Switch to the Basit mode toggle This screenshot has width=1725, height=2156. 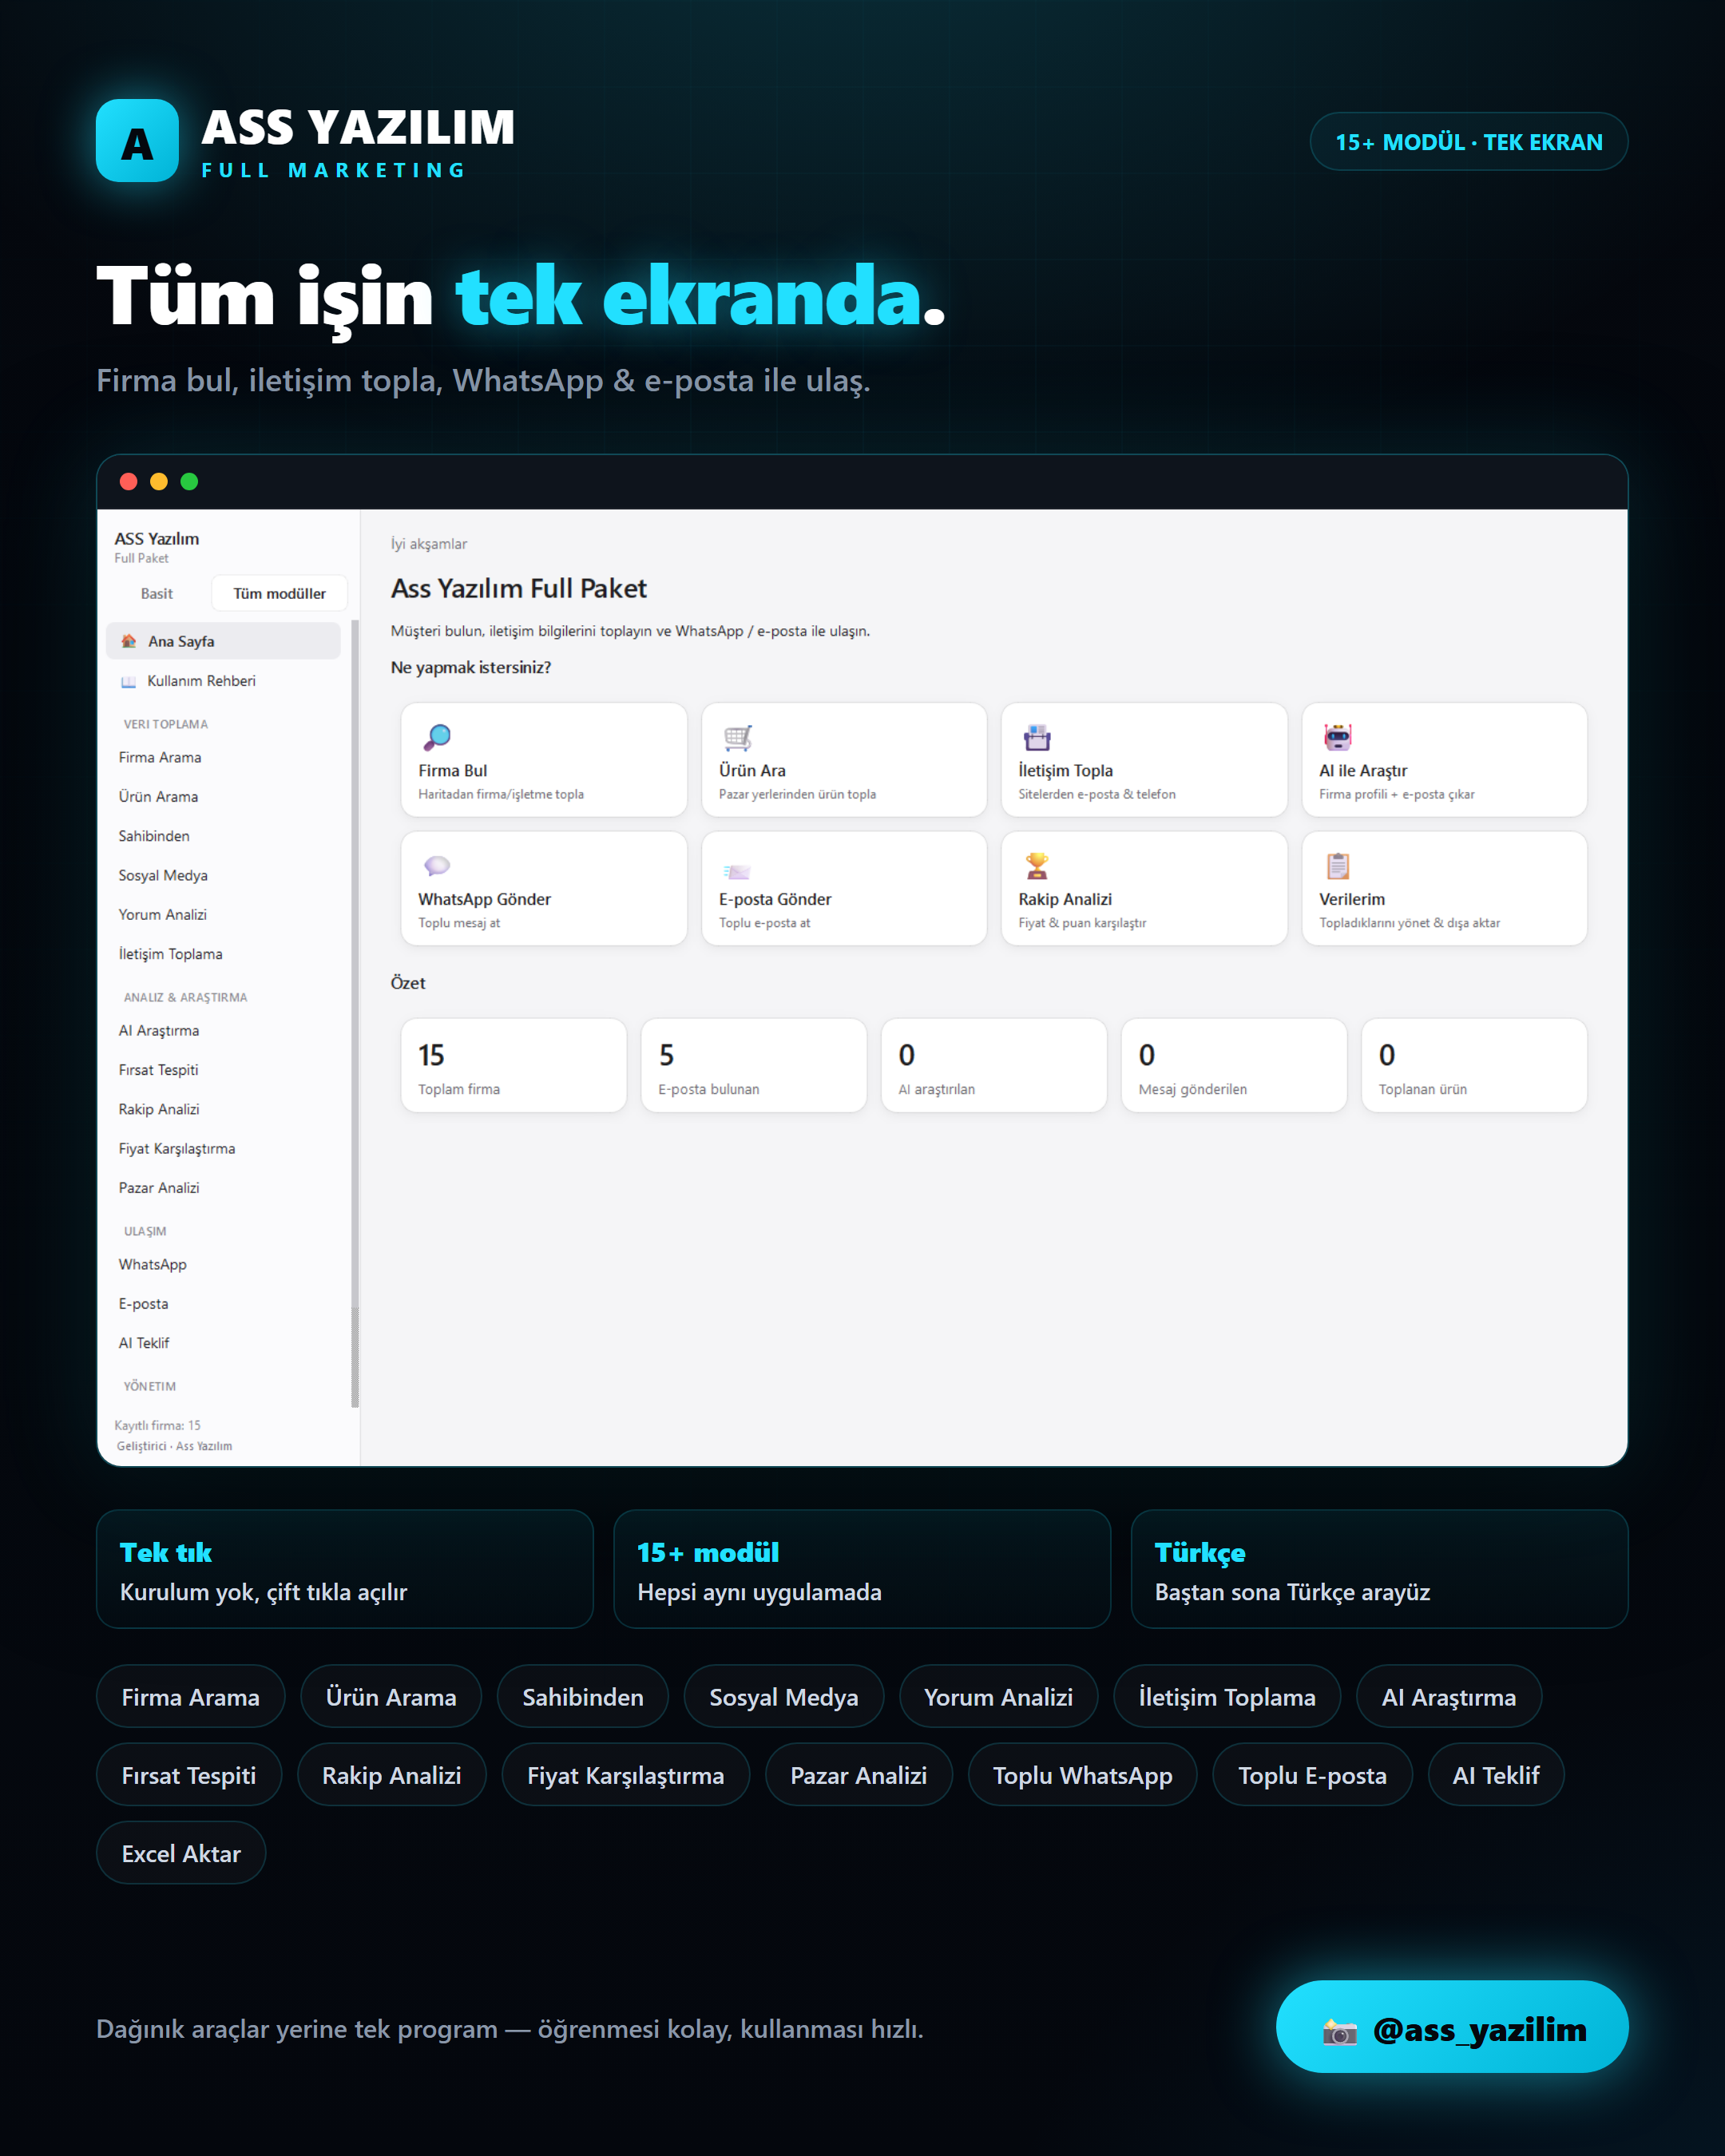[x=157, y=593]
